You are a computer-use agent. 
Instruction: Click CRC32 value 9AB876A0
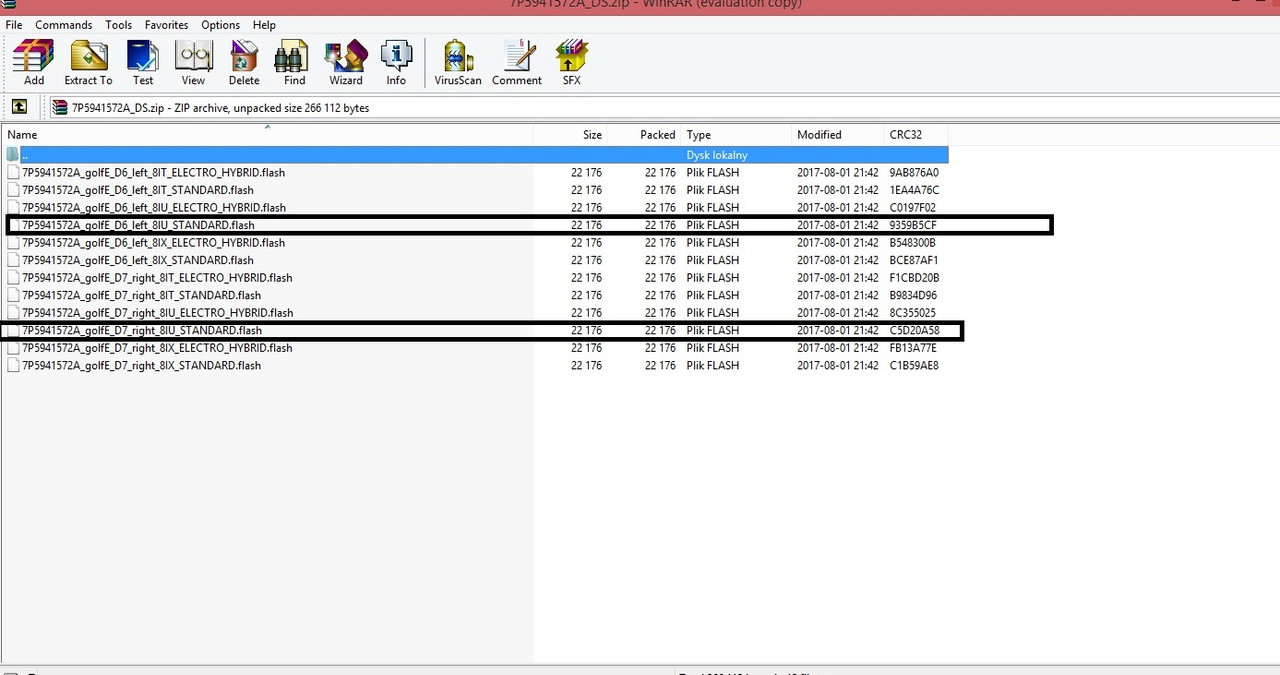[x=914, y=172]
